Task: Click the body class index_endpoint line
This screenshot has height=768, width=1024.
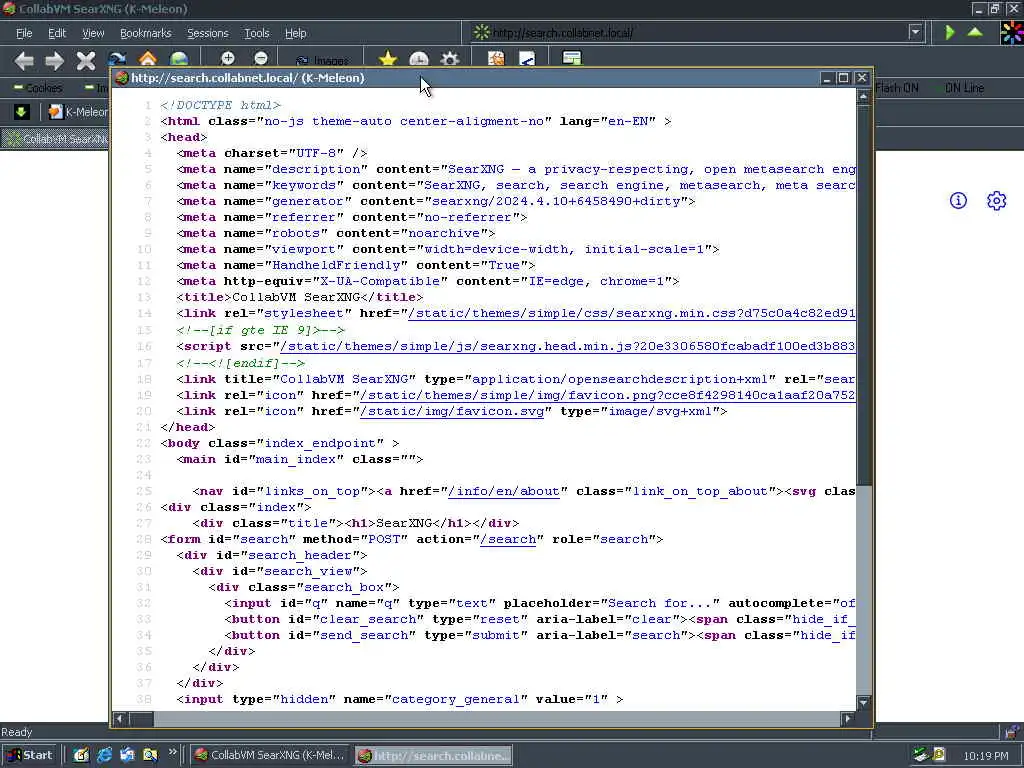Action: coord(280,443)
